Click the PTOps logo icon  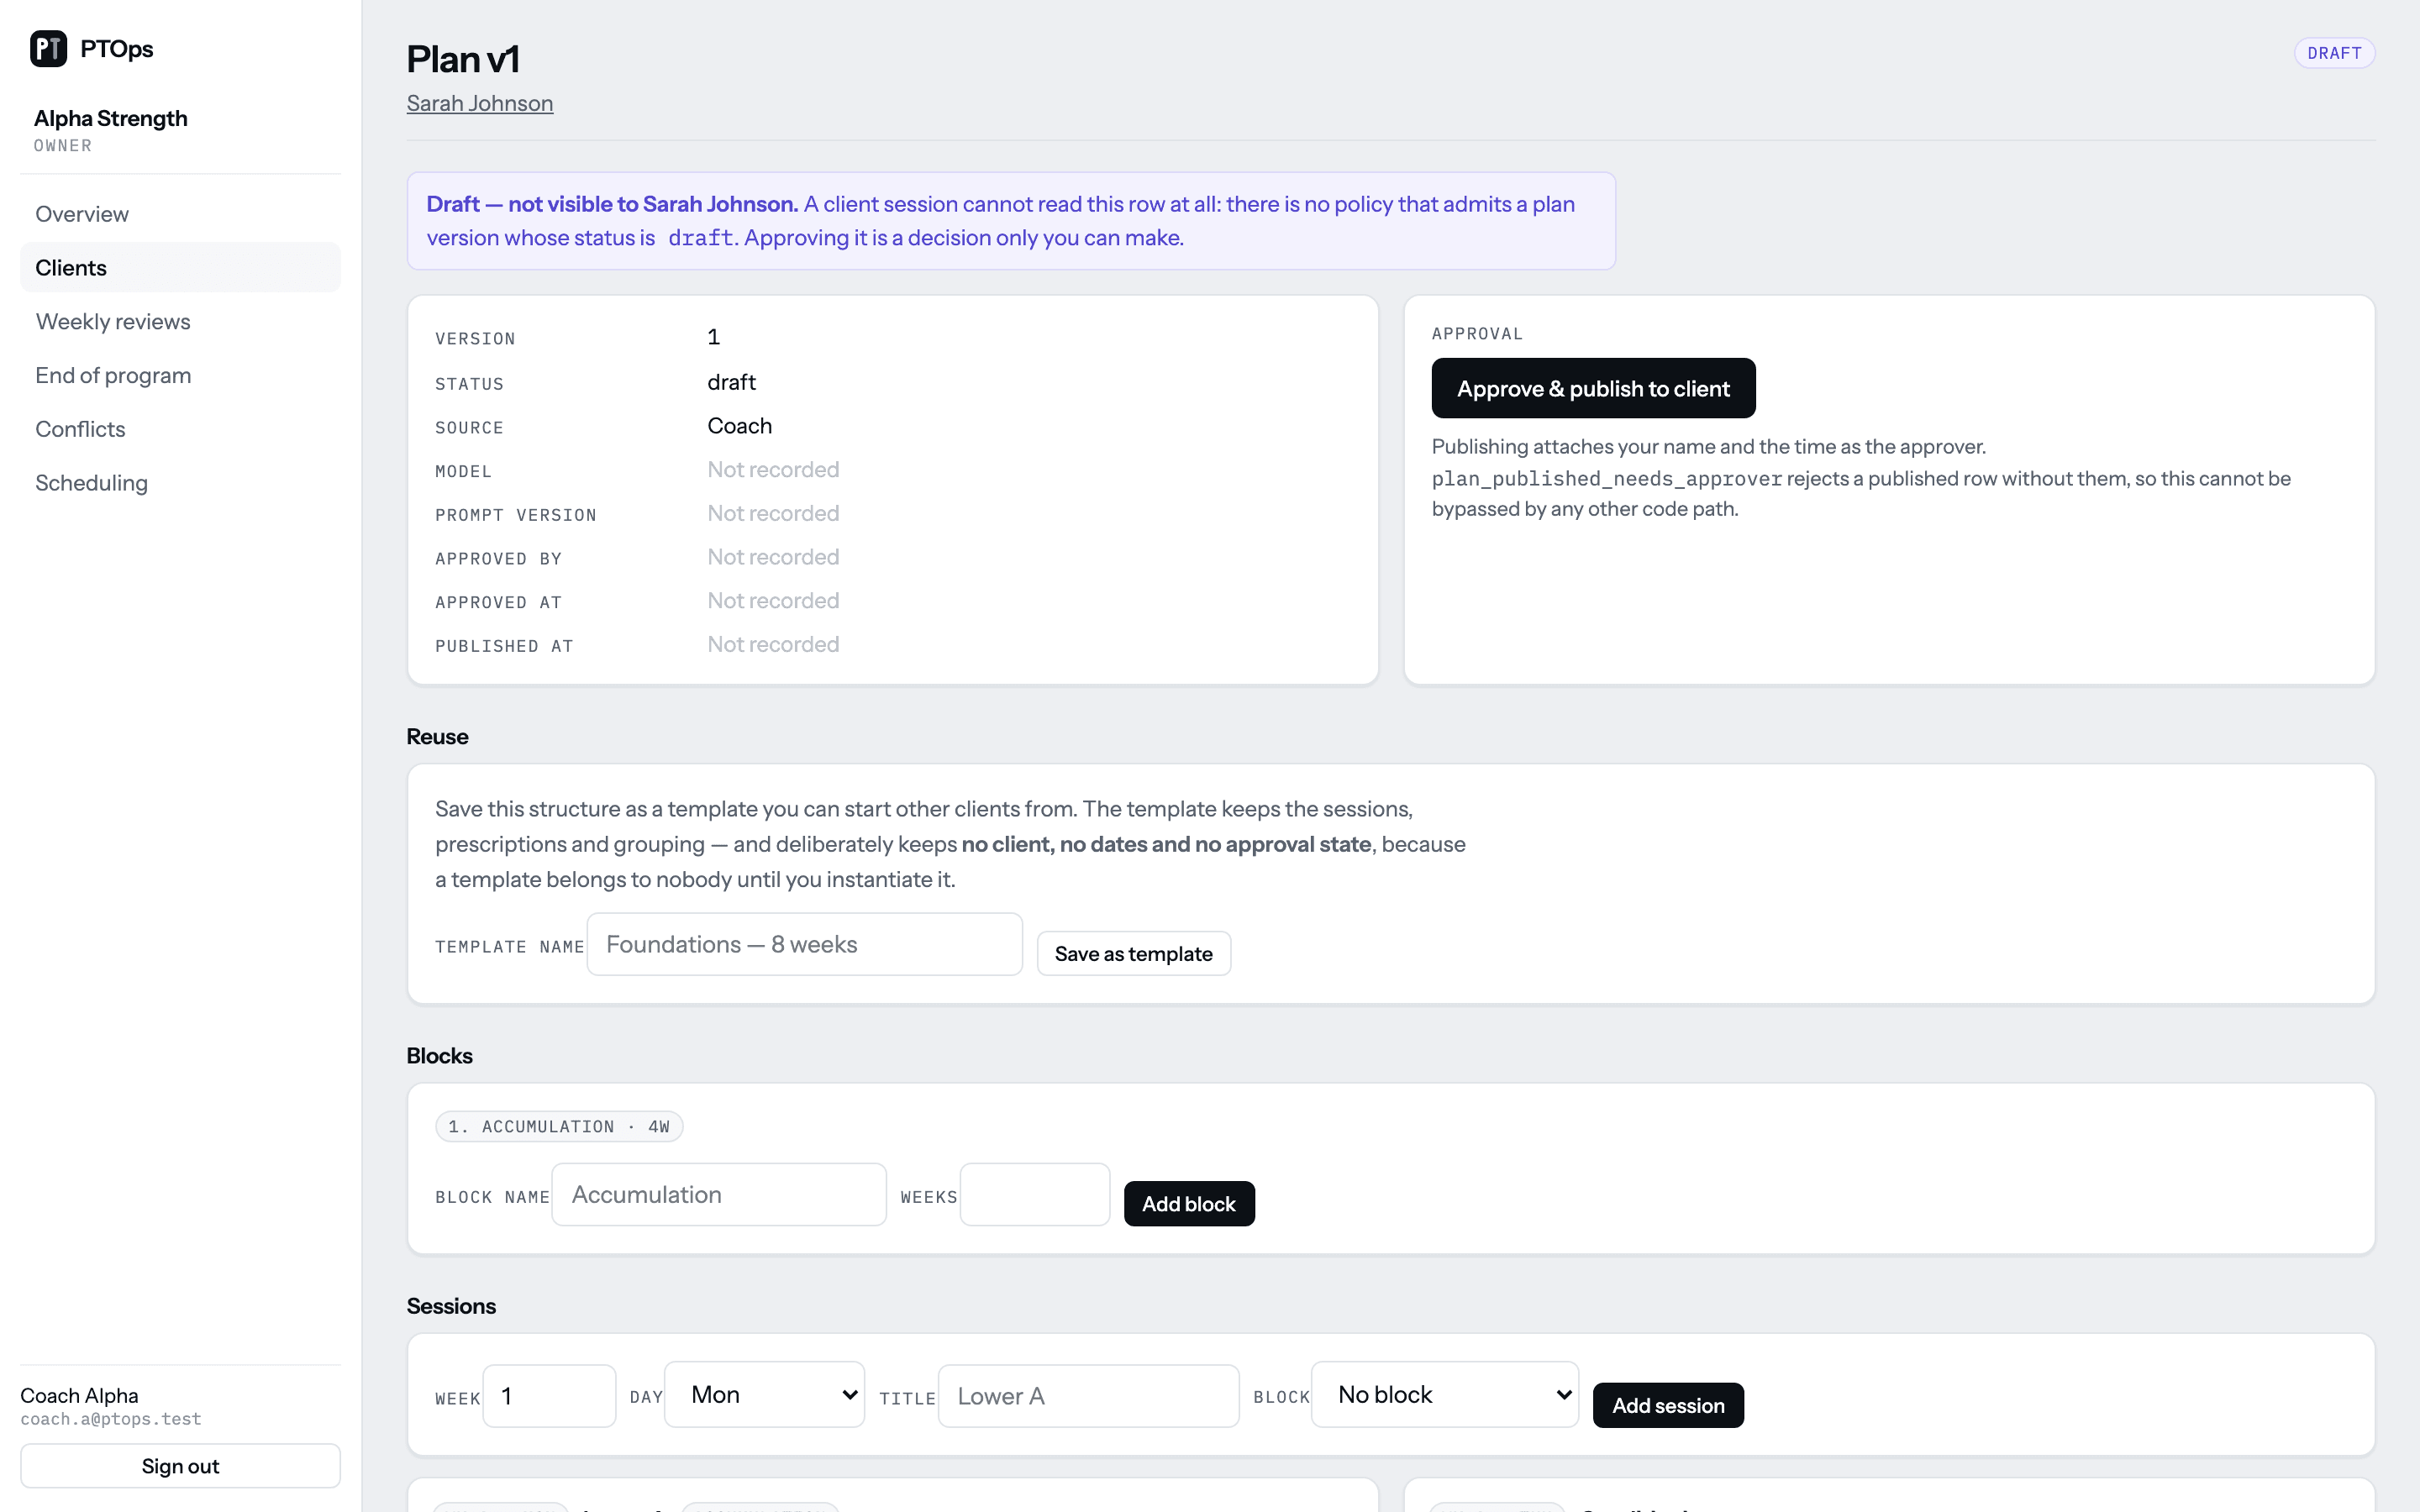(48, 48)
